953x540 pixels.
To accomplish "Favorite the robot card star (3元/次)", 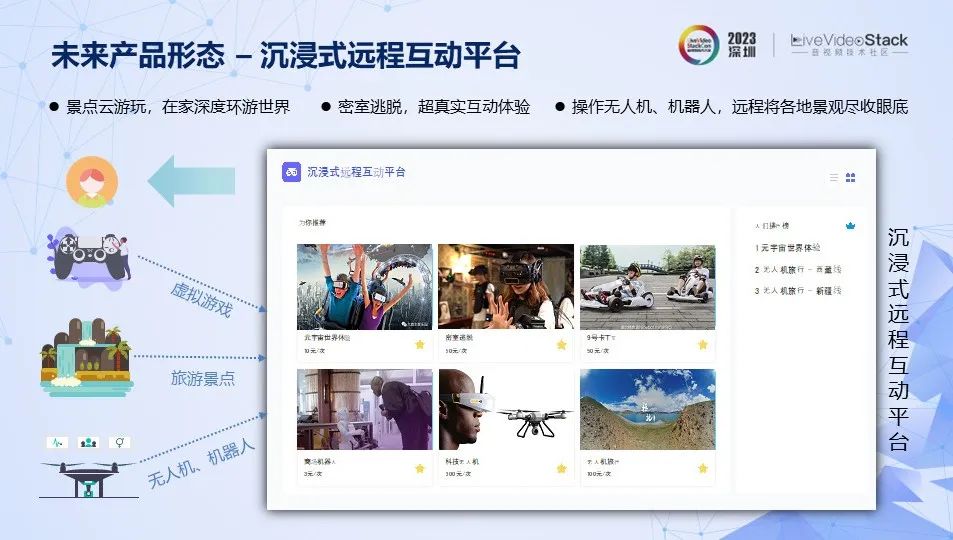I will pos(420,468).
